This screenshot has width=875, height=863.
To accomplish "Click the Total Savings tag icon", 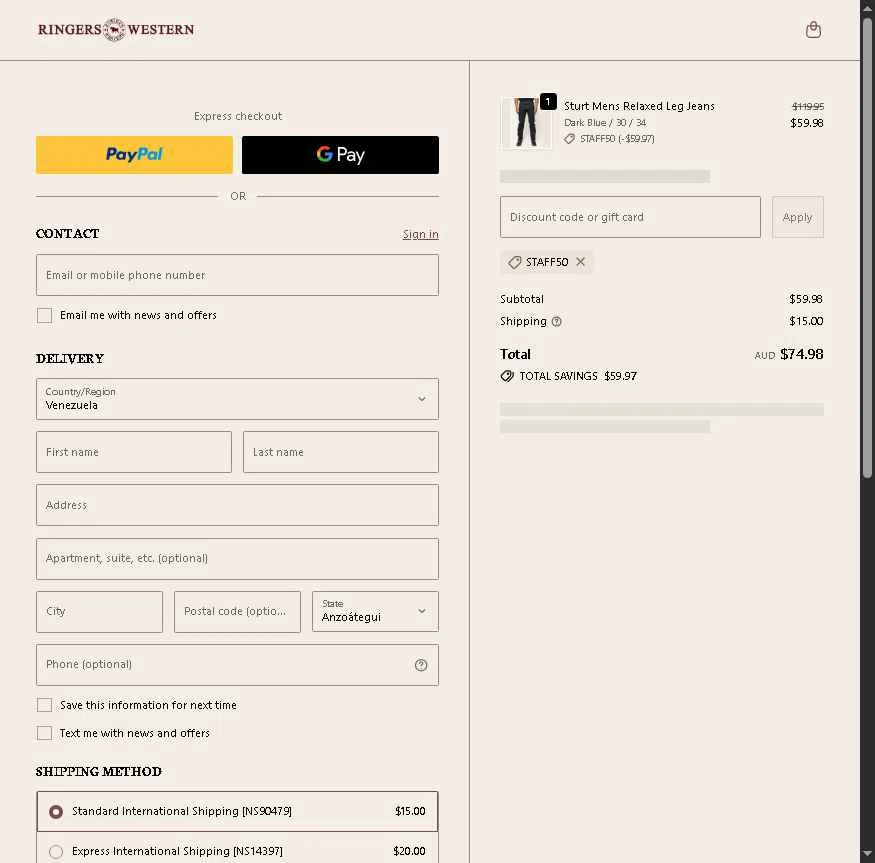I will (507, 376).
